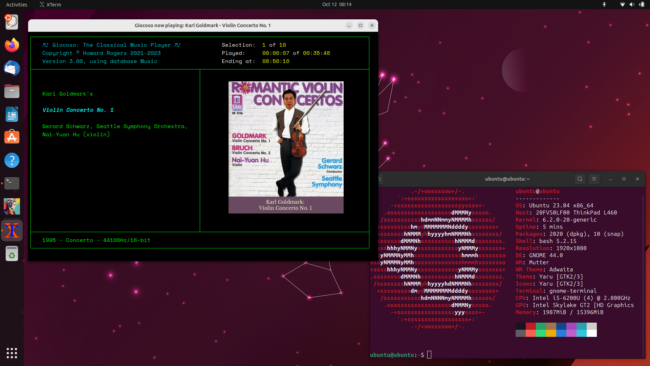
Task: Open the XTerm app menu in top bar
Action: [50, 5]
